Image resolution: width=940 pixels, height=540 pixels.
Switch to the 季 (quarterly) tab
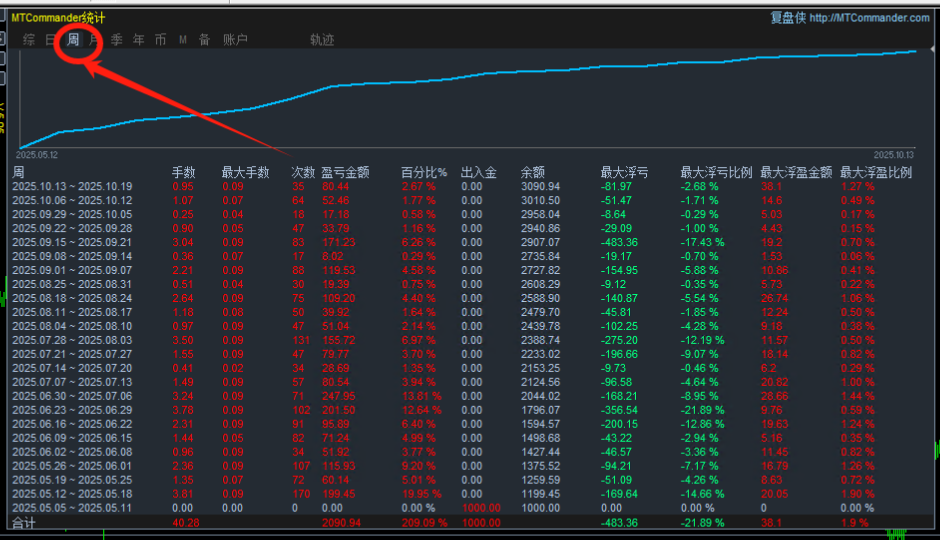(117, 40)
